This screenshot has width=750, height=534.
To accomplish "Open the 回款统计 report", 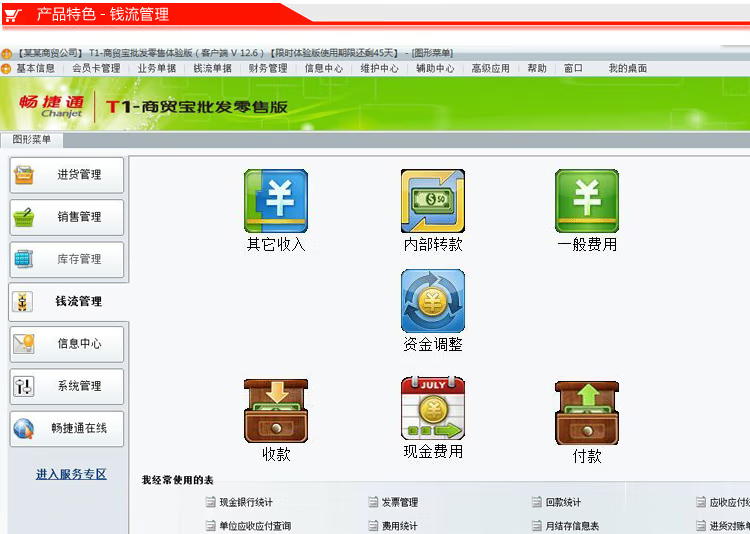I will 557,502.
